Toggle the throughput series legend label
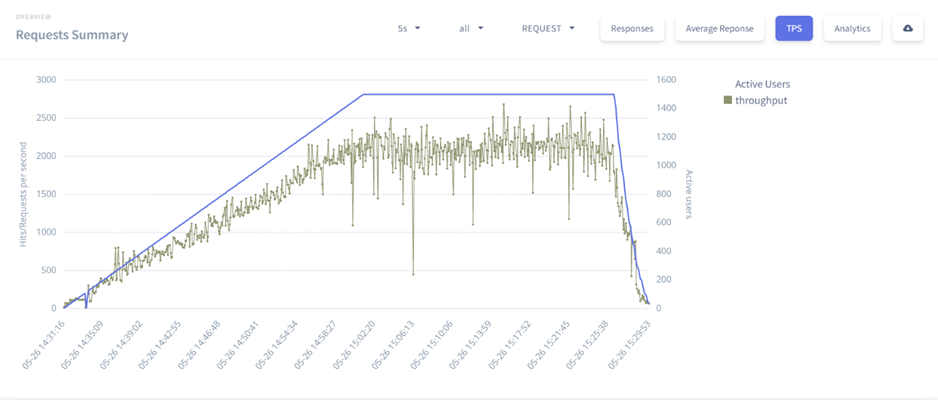This screenshot has width=938, height=400. click(x=763, y=100)
